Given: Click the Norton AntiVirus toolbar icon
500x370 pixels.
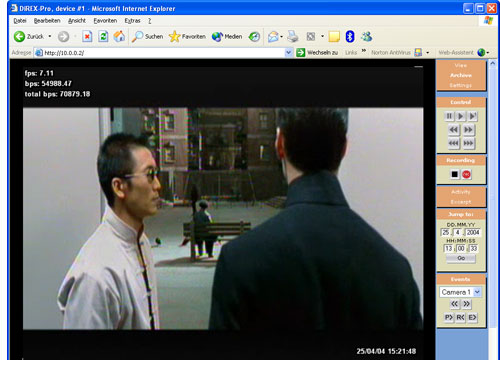Looking at the screenshot, I should 418,52.
